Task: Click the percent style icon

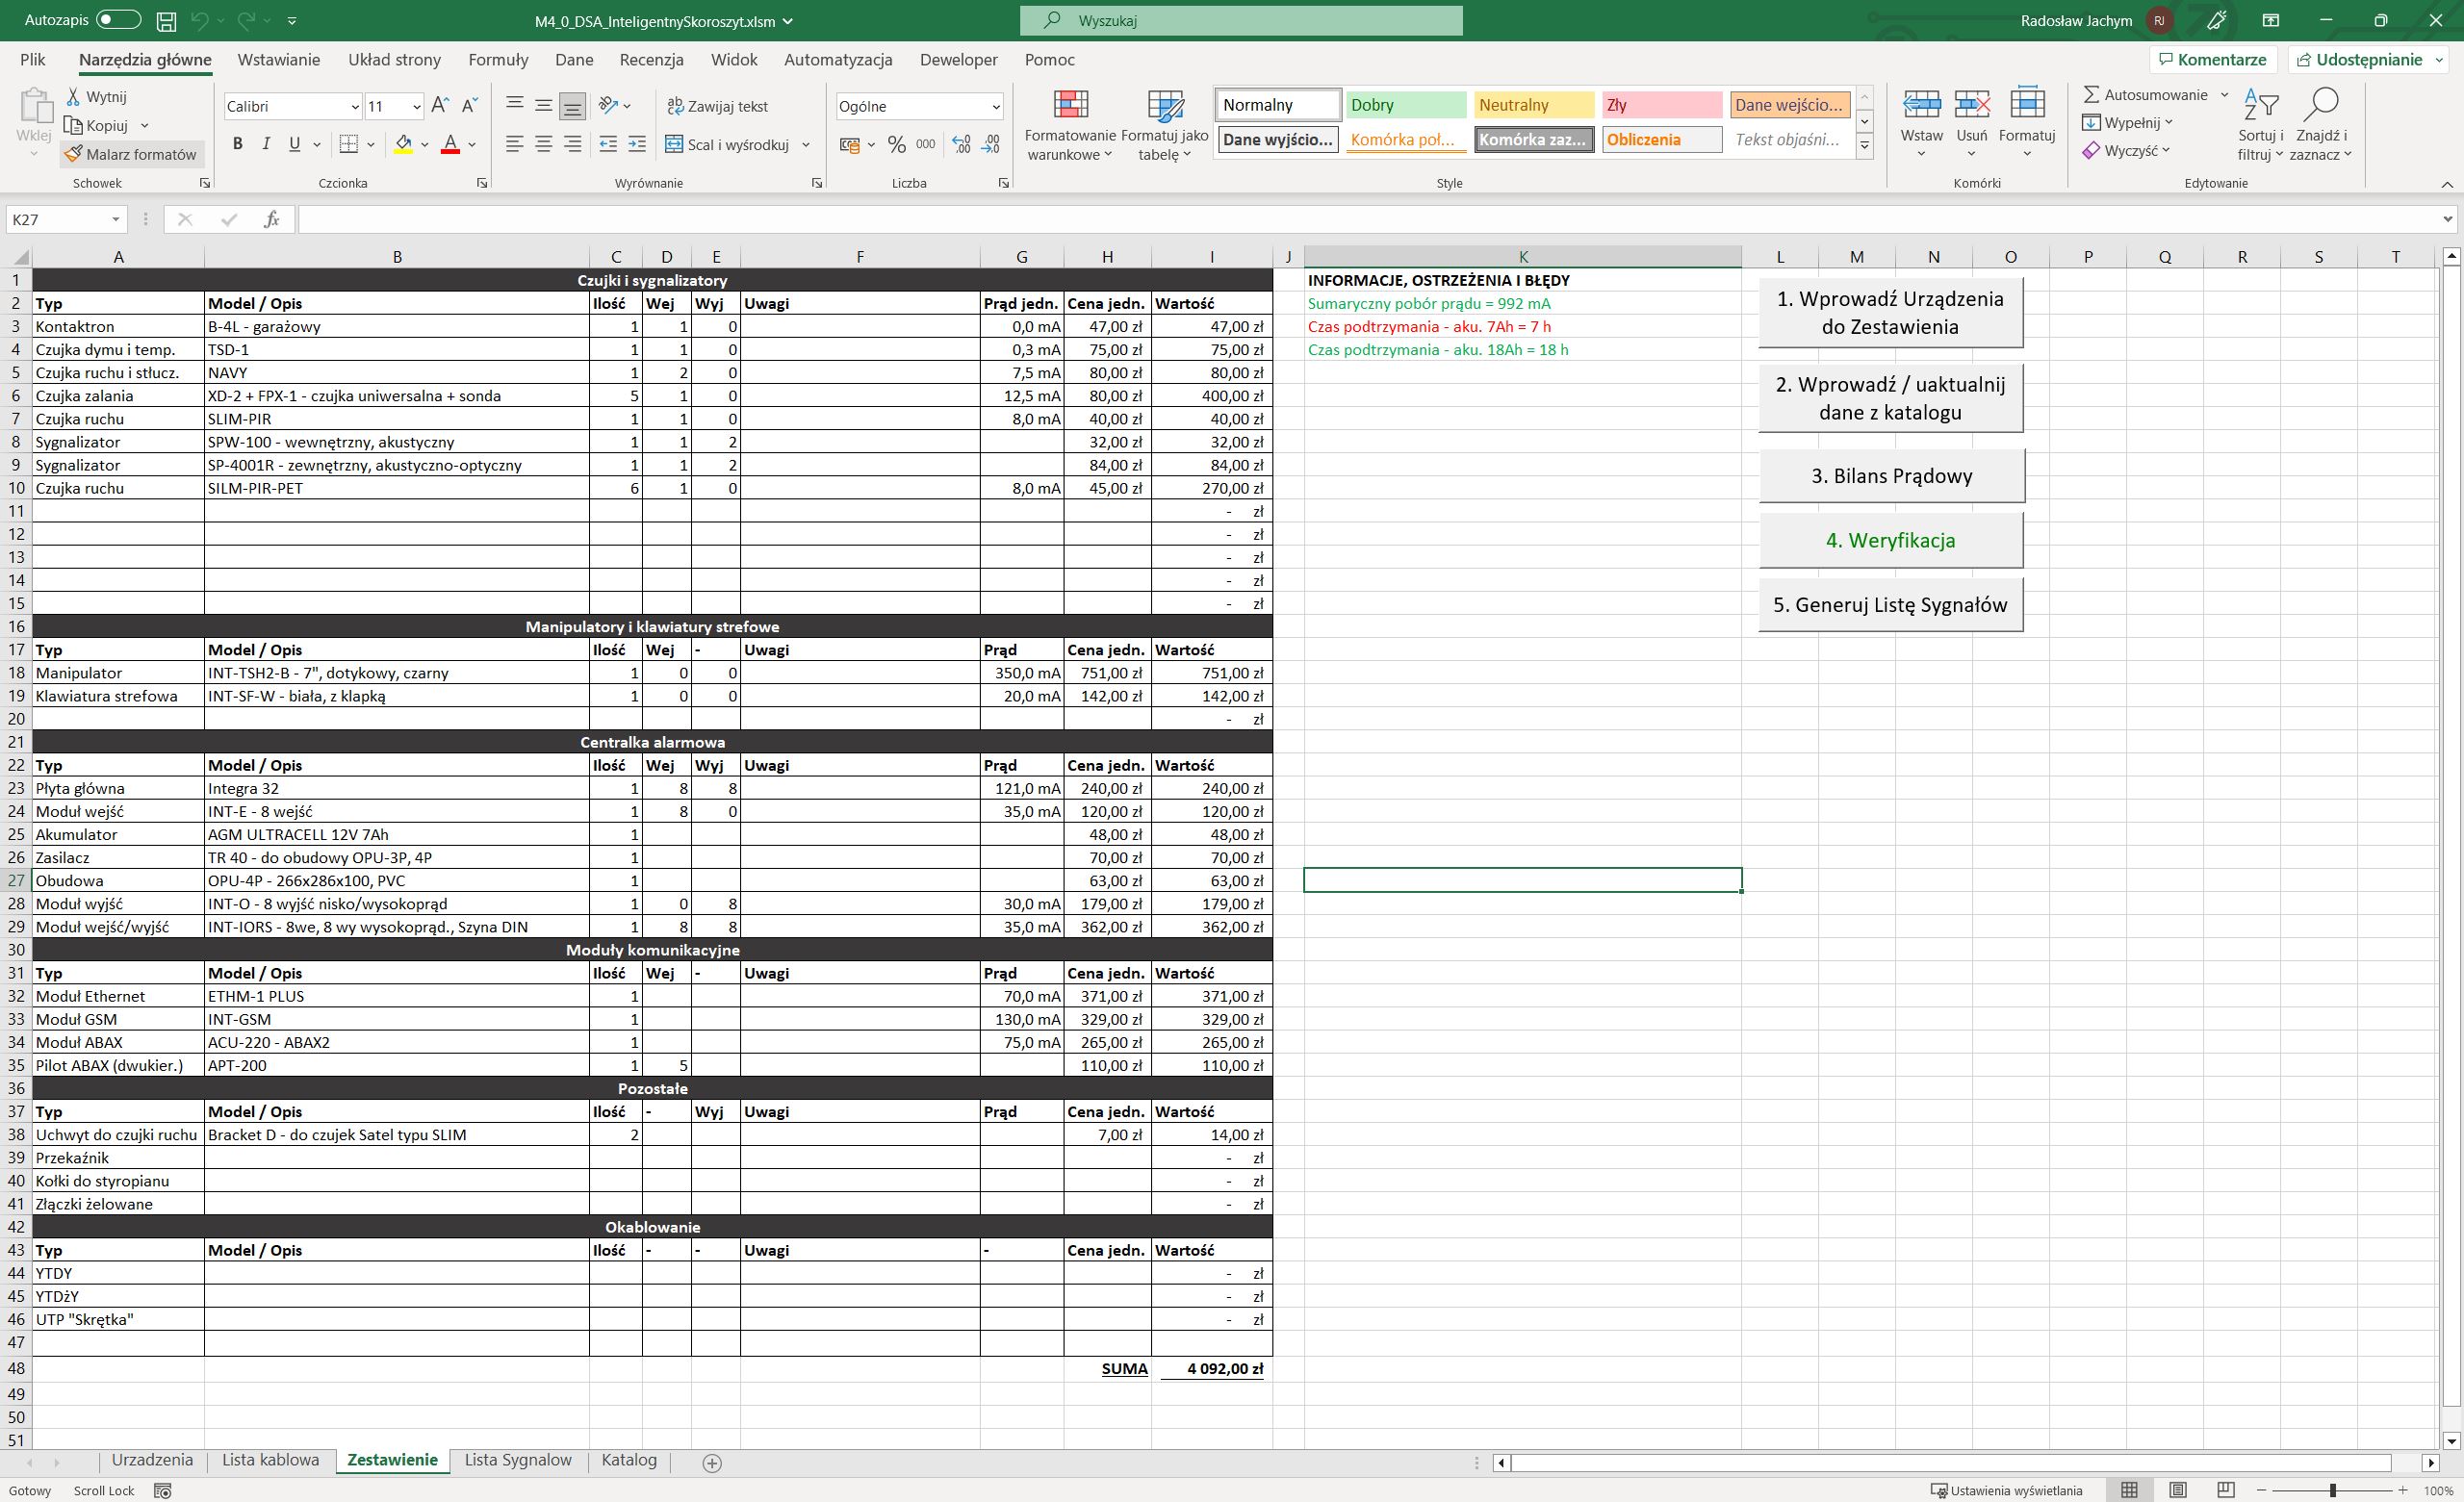Action: [x=896, y=145]
